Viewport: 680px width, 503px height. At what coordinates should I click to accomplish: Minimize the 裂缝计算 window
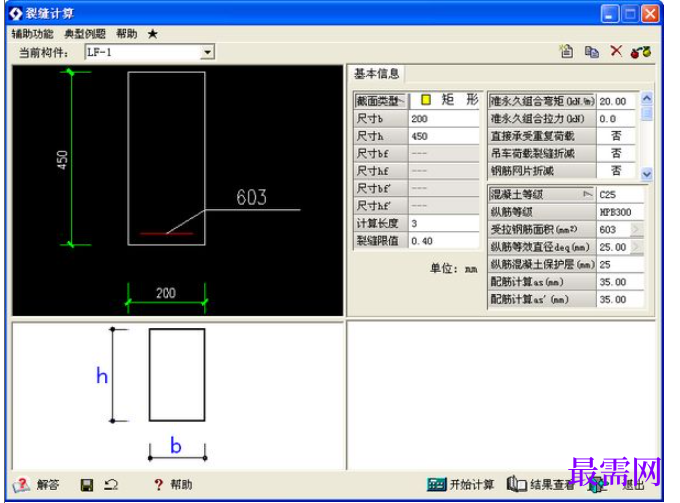point(609,14)
